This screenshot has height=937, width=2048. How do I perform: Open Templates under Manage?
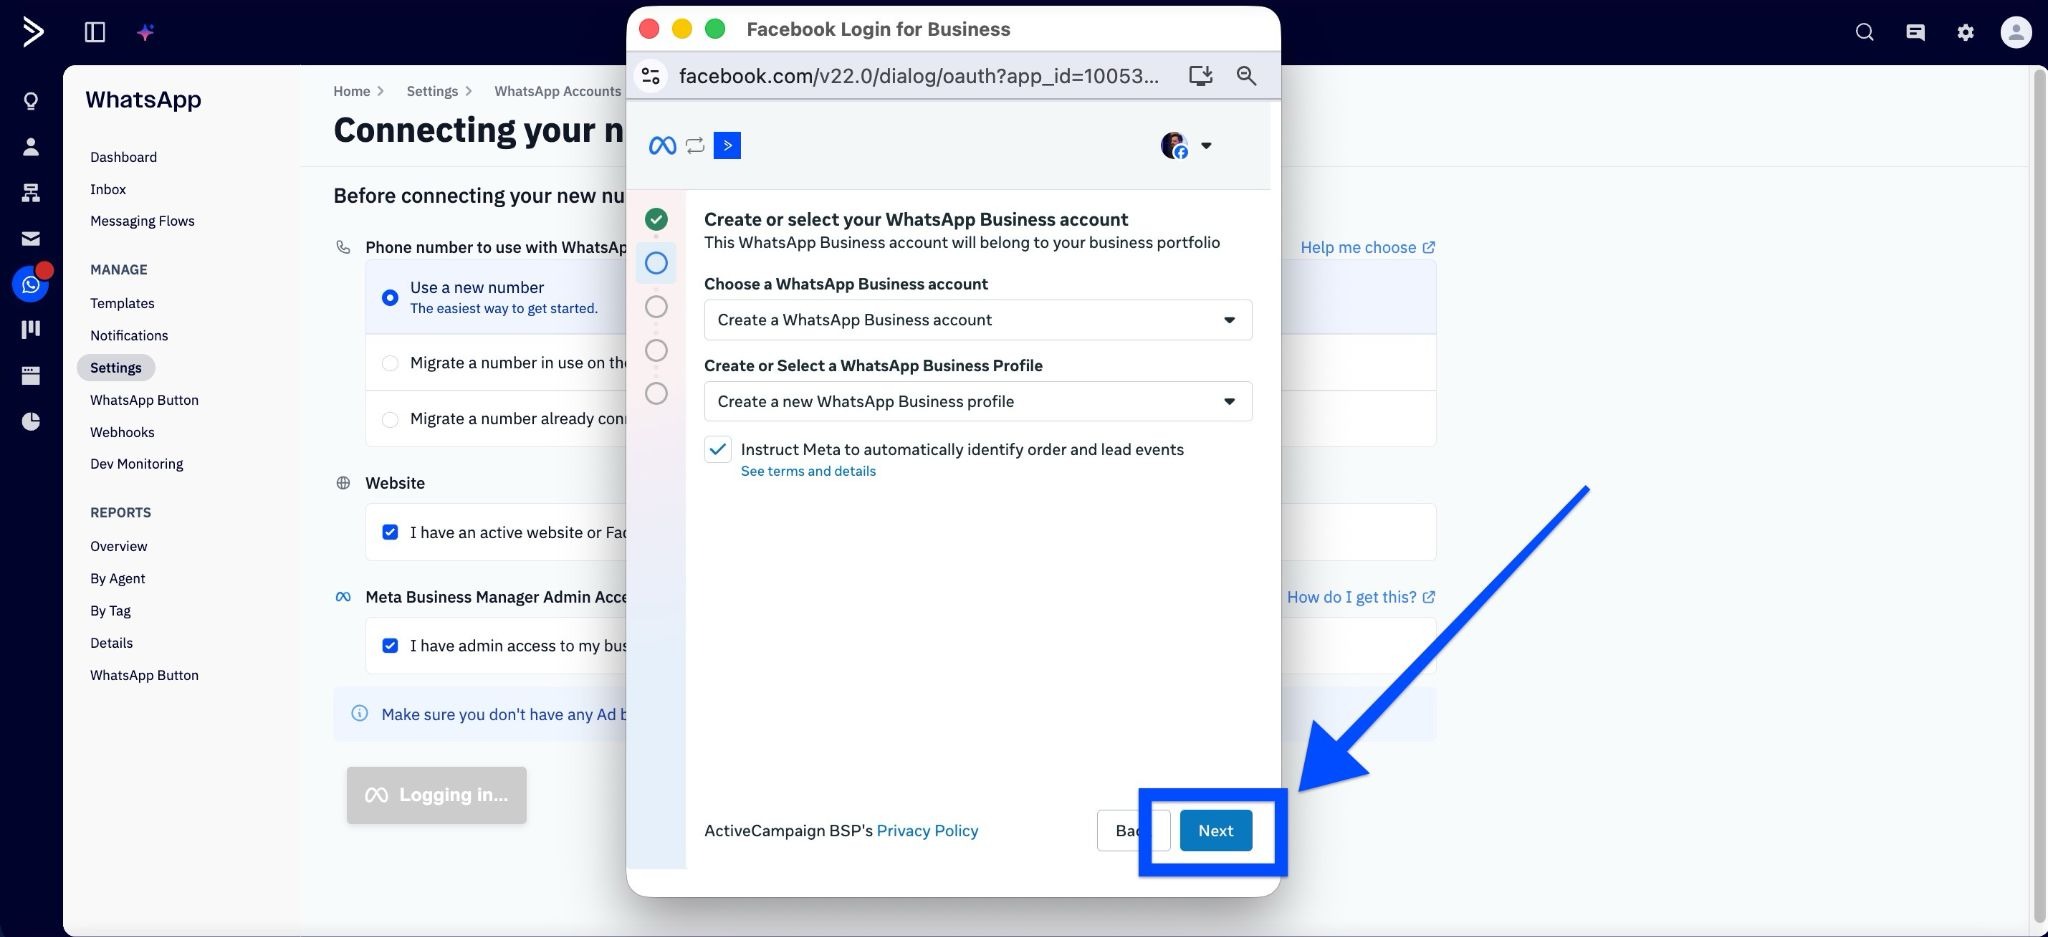click(x=122, y=303)
